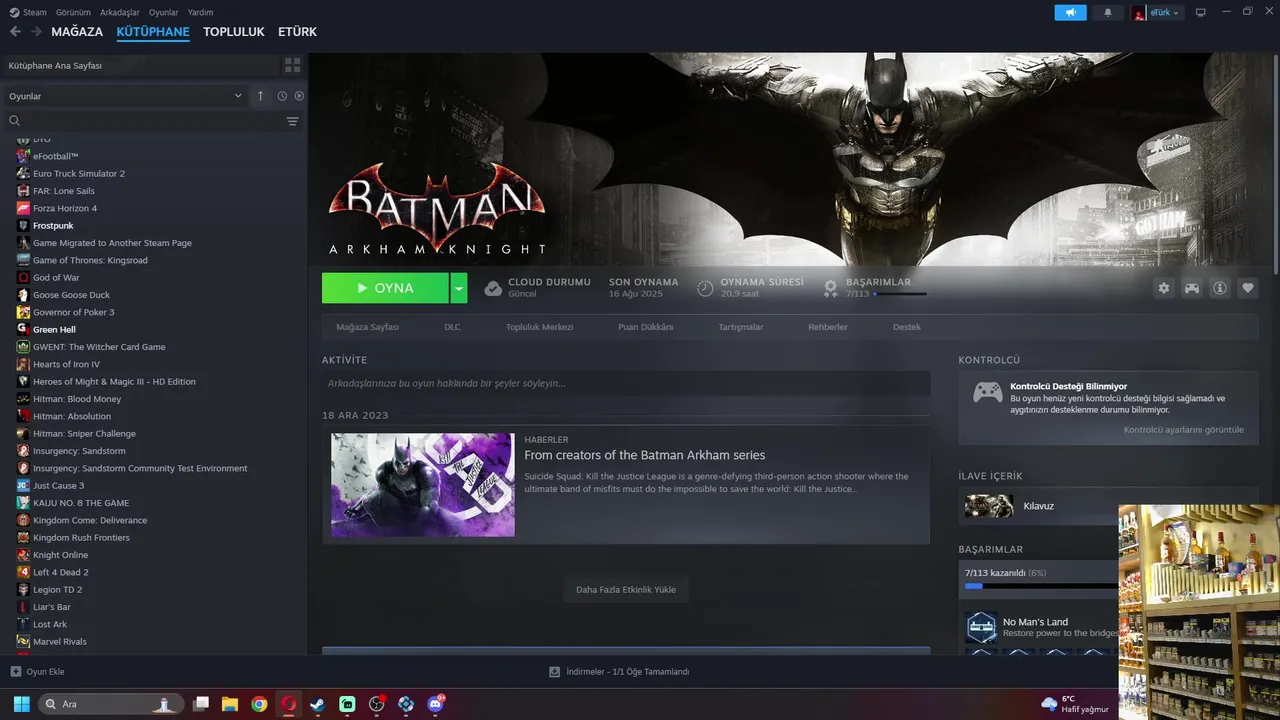Screen dimensions: 1280x720
Task: Open Topluluk Merkezi tab
Action: (539, 327)
